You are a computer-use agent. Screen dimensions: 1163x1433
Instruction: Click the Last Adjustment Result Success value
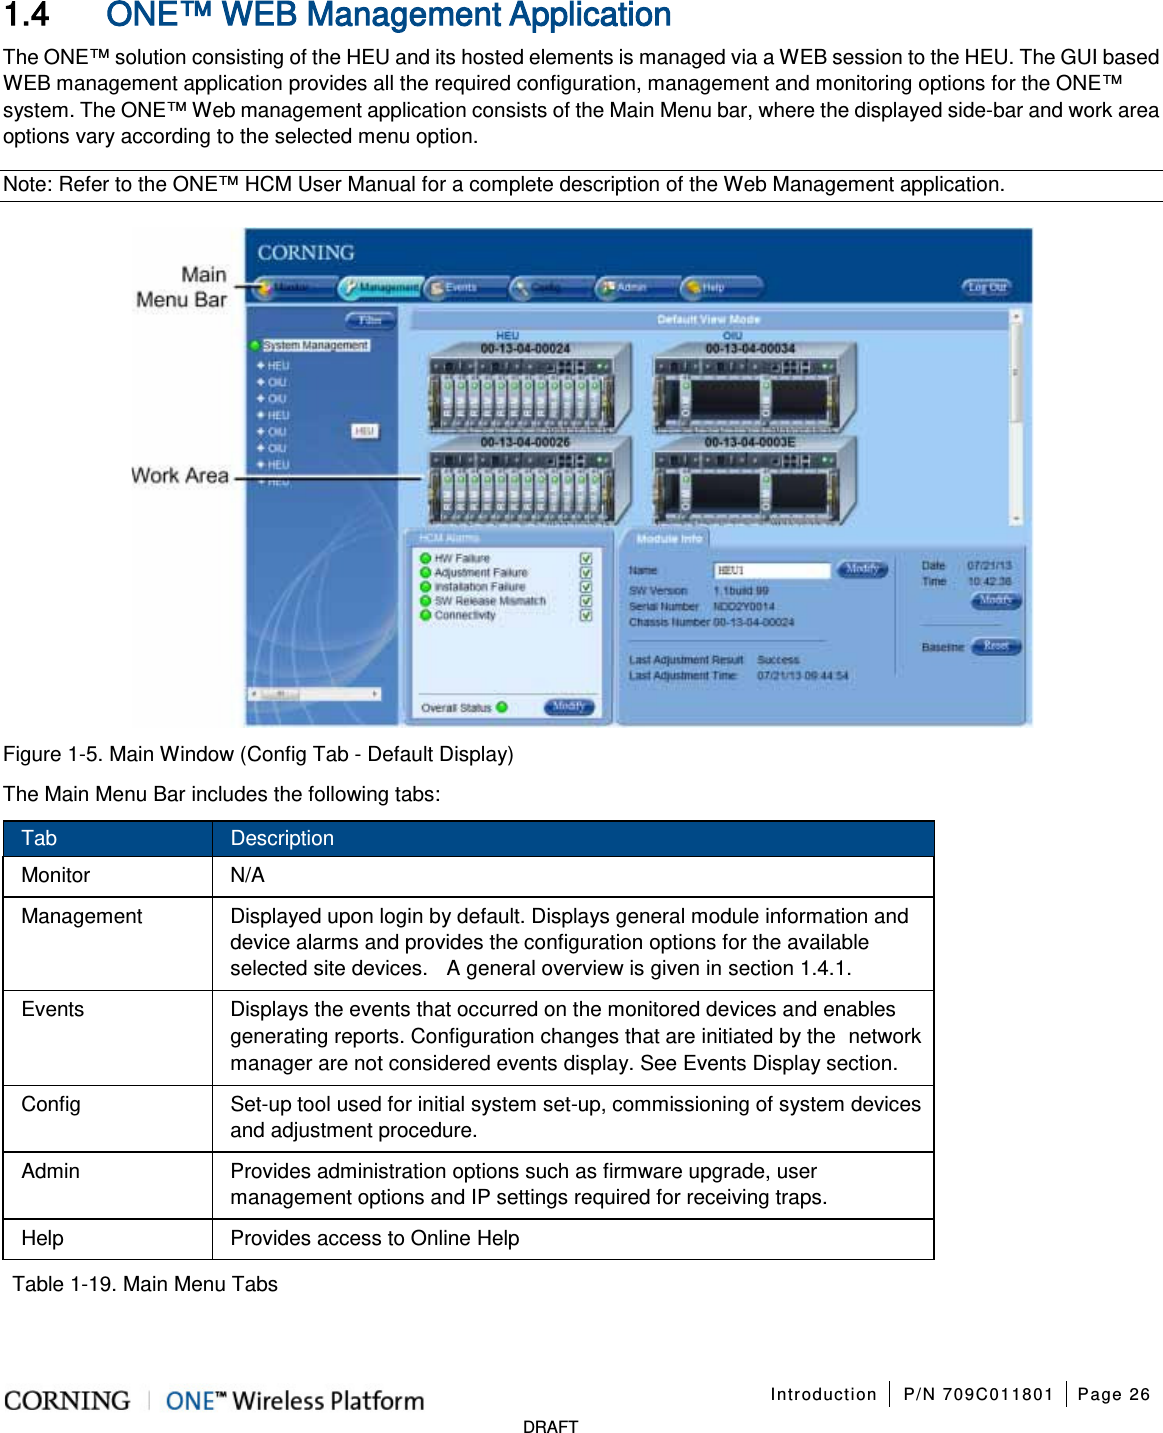[778, 660]
